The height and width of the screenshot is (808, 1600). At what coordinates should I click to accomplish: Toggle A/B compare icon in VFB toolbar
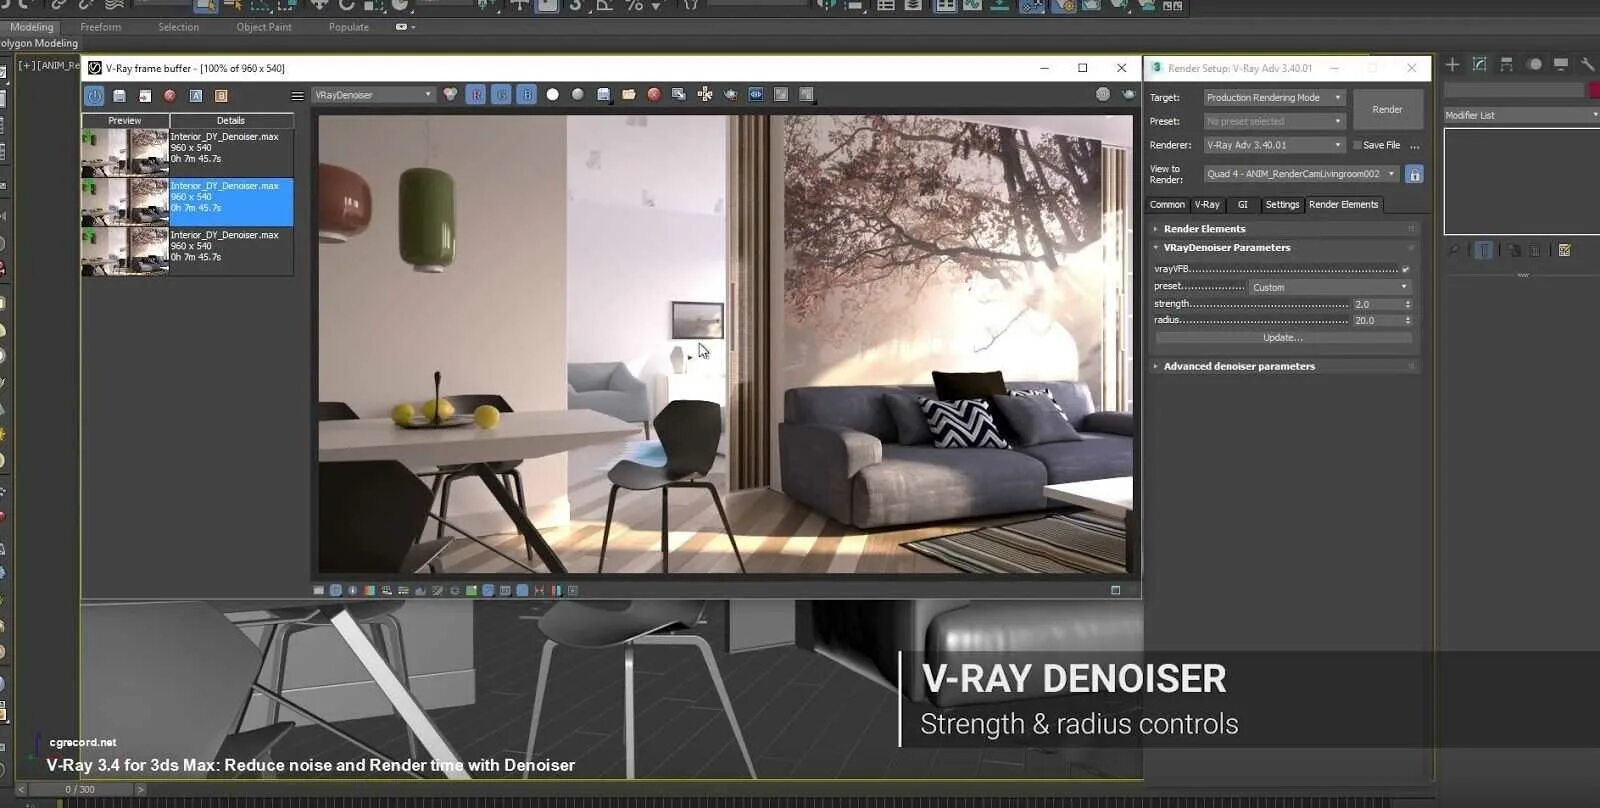756,94
